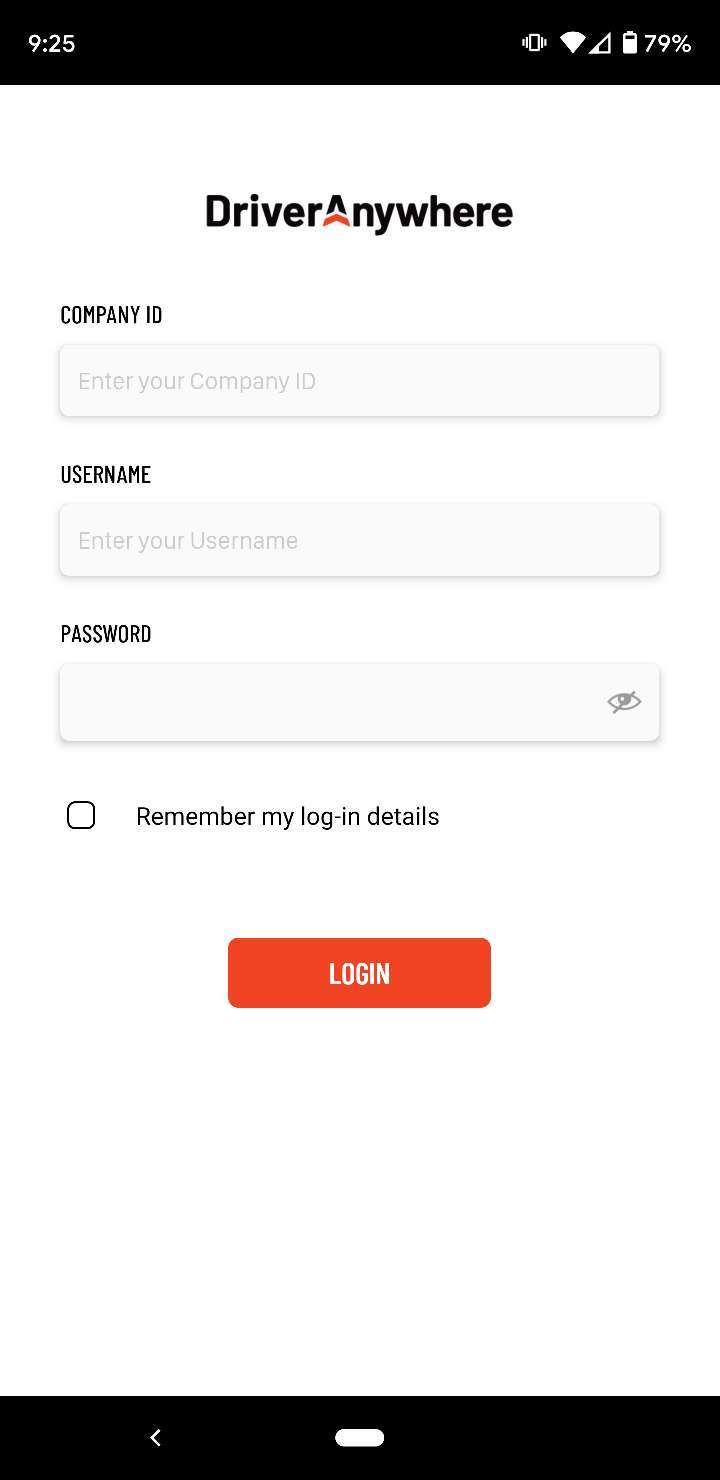Check the box next to remember option
Screen dimensions: 720x1480
click(x=81, y=815)
